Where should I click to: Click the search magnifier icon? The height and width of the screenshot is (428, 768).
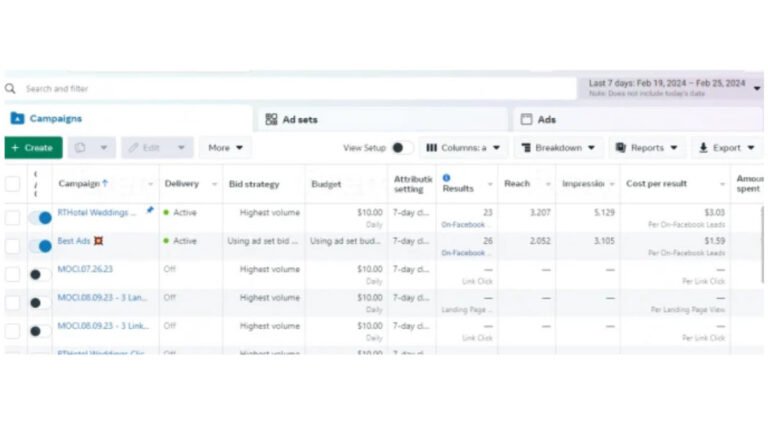coord(11,89)
